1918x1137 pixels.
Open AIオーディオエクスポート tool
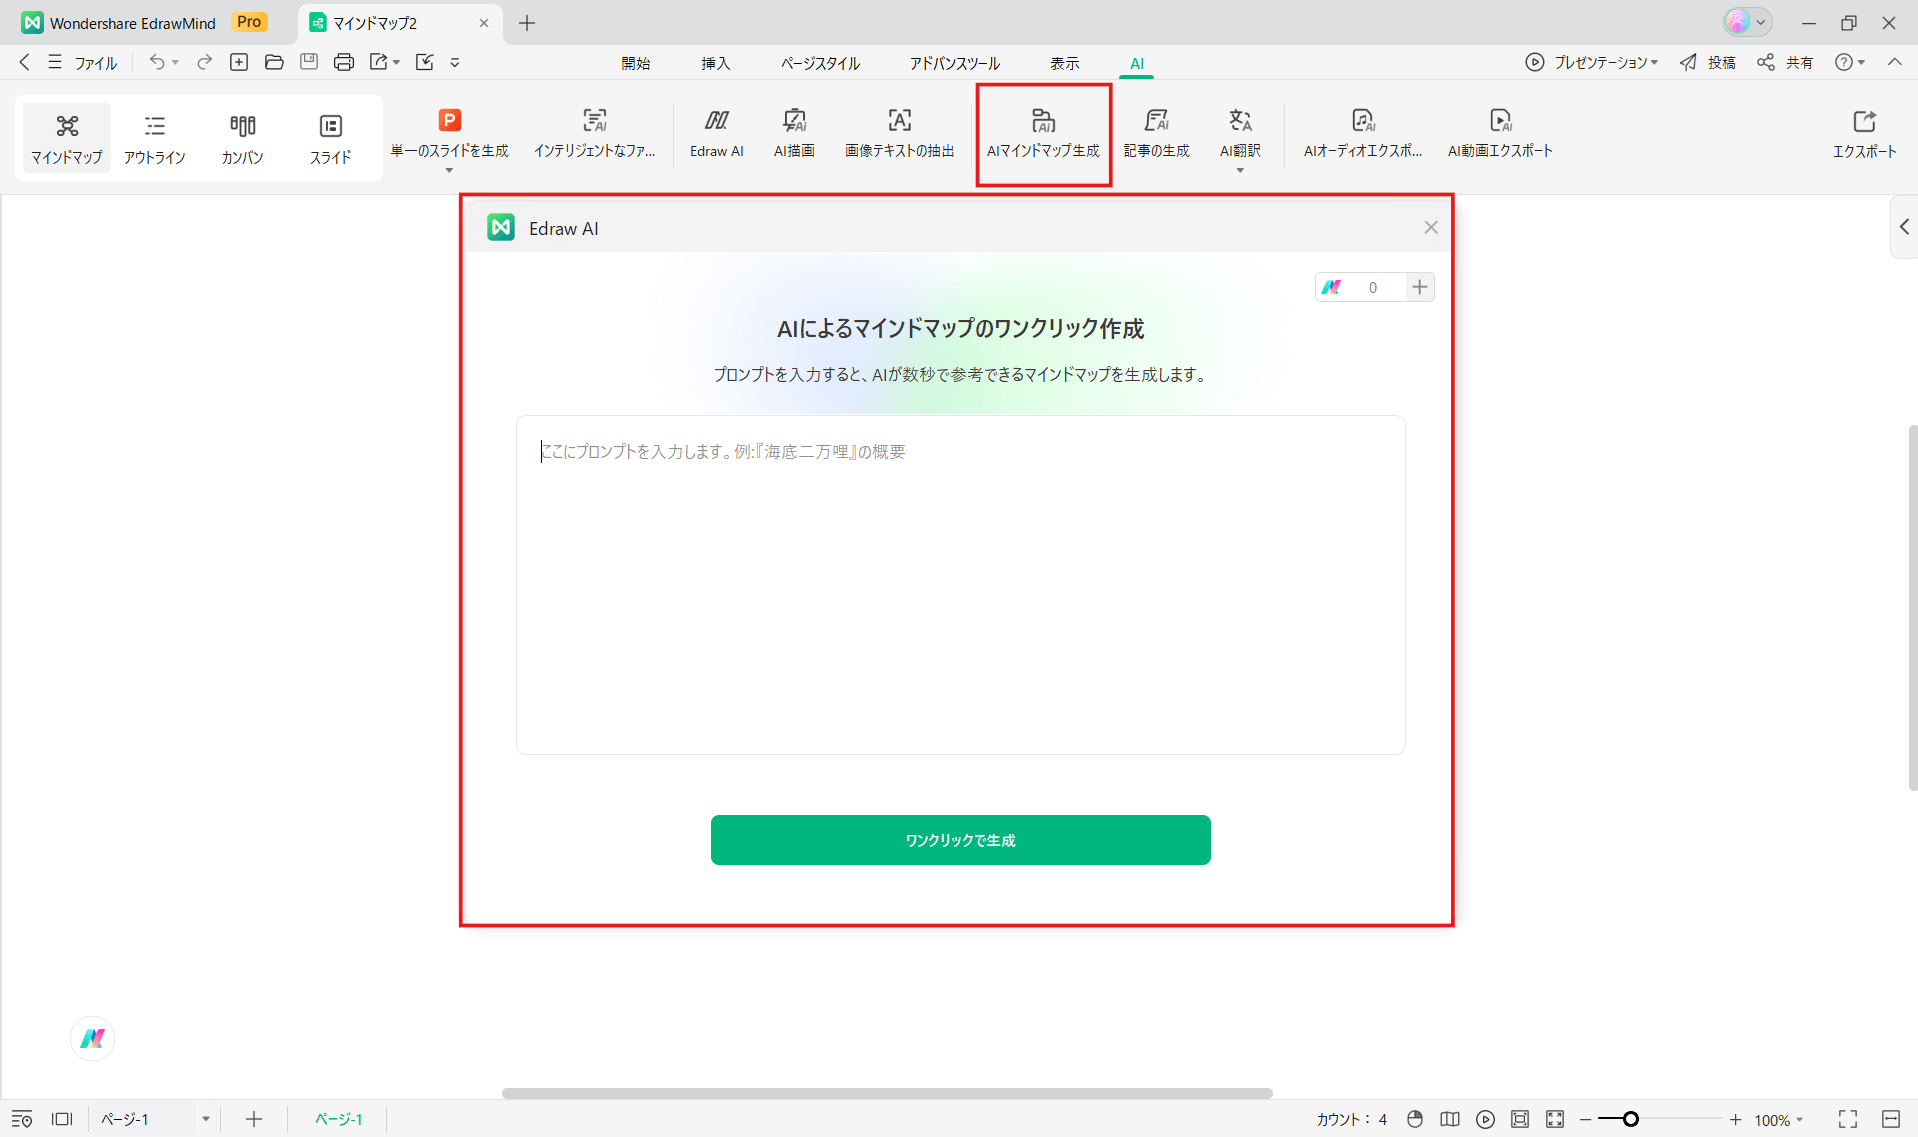pos(1363,134)
